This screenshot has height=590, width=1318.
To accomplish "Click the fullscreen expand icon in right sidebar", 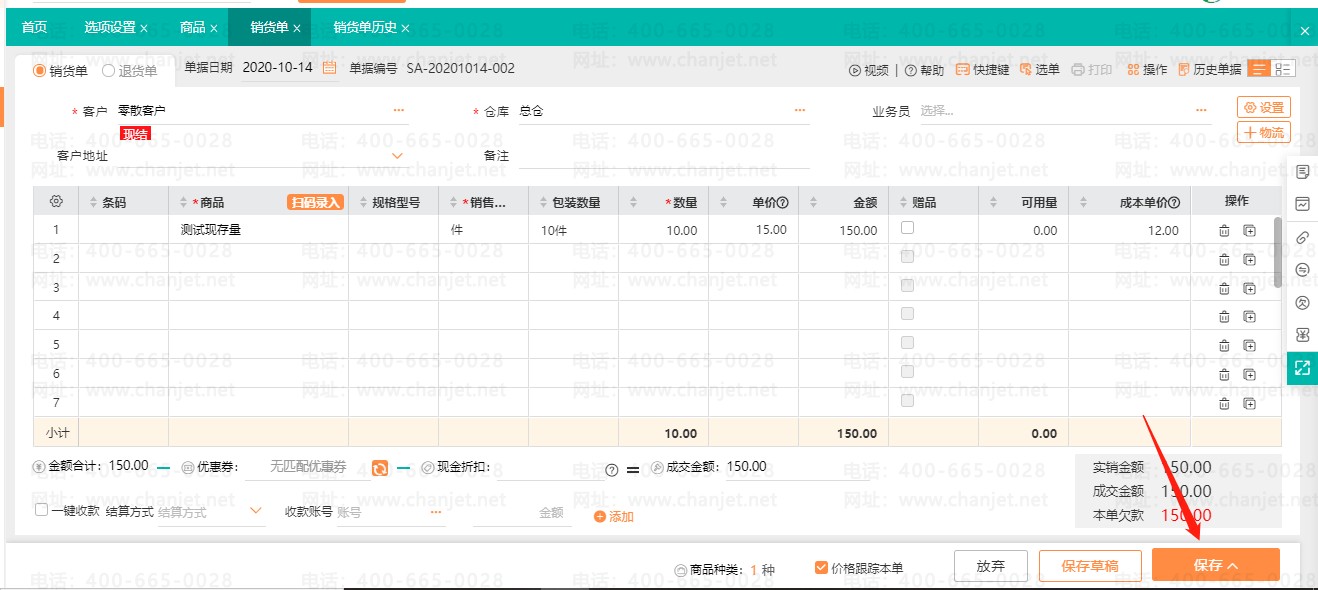I will point(1302,367).
